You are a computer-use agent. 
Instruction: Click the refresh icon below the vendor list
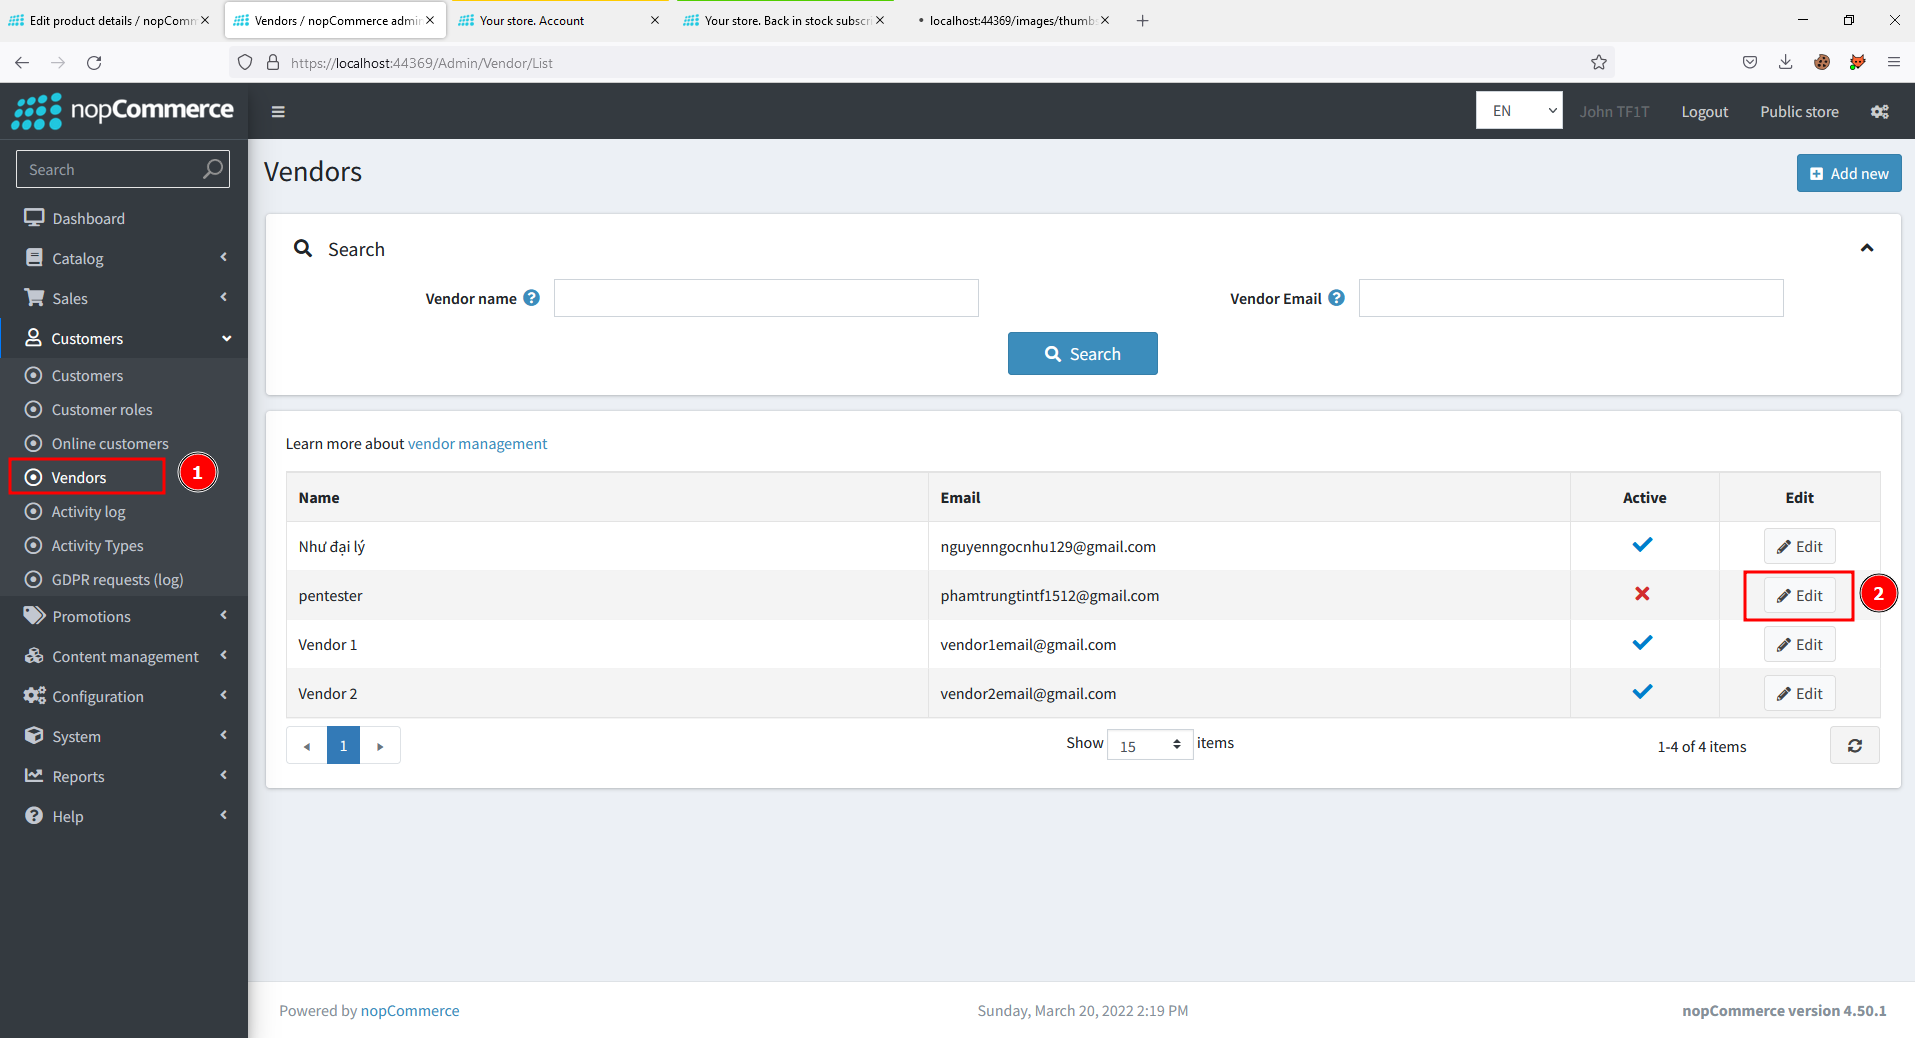pyautogui.click(x=1854, y=745)
